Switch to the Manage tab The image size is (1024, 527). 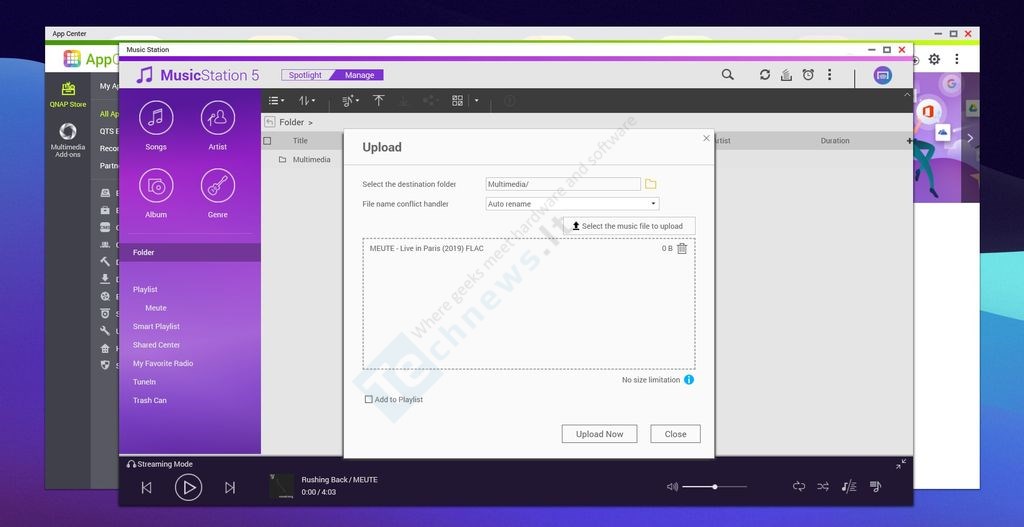[359, 75]
